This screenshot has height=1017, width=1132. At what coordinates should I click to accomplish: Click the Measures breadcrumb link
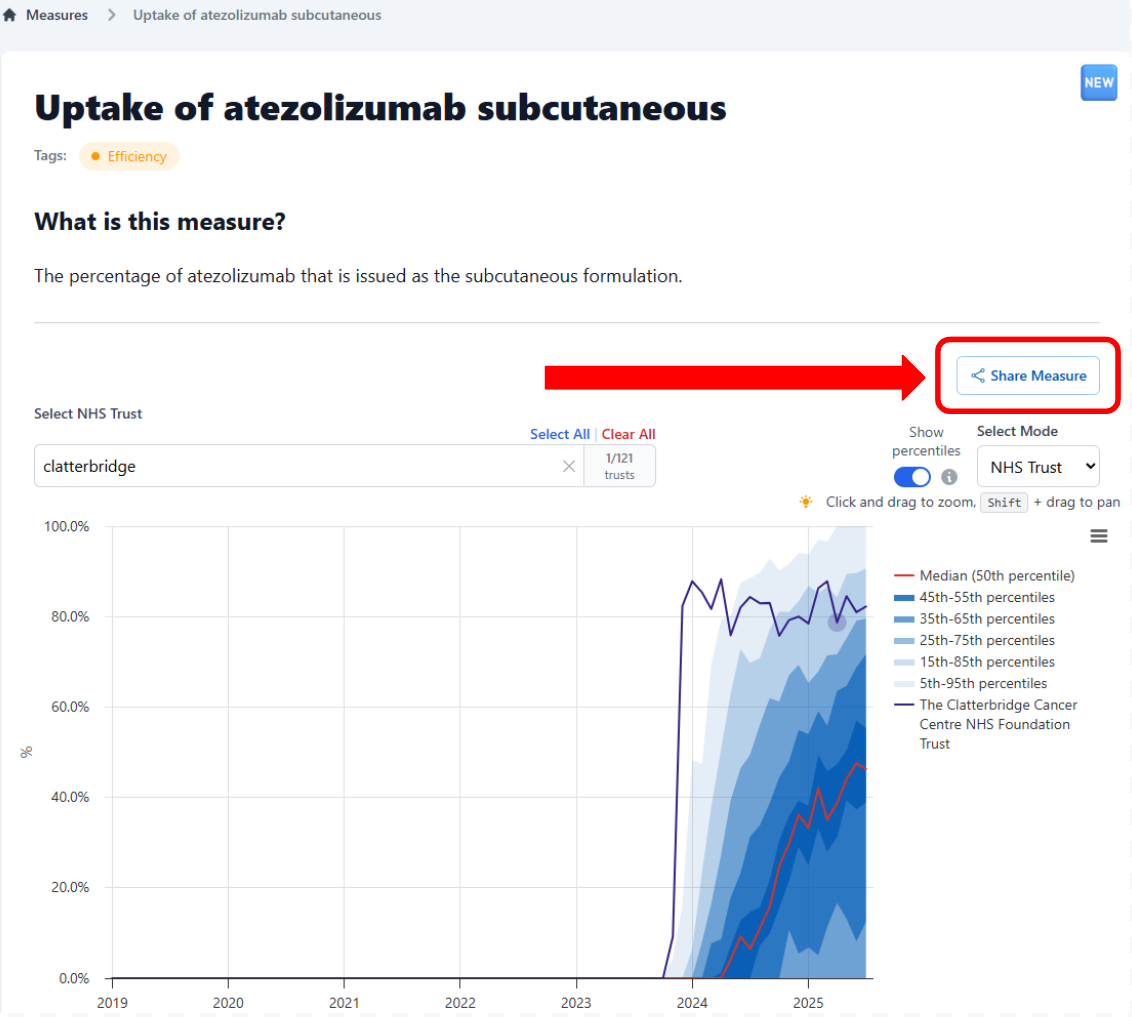57,15
